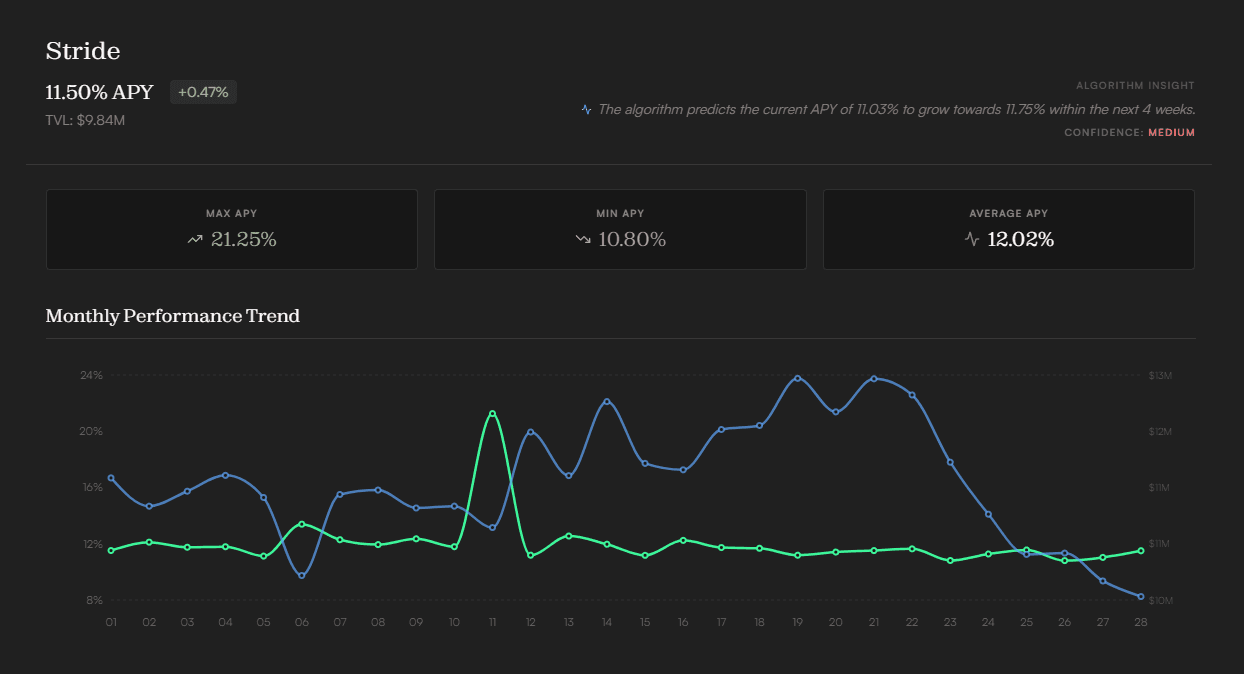Click the x-axis label 11
The image size is (1244, 674).
click(x=492, y=622)
